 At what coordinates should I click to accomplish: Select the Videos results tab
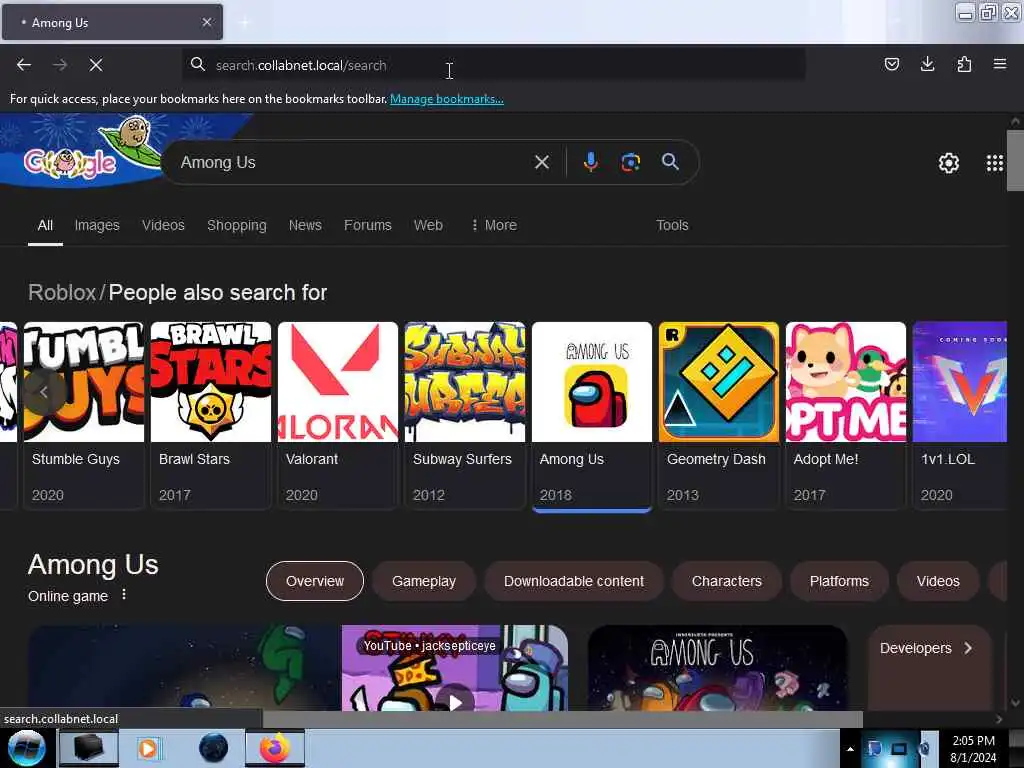pyautogui.click(x=163, y=225)
